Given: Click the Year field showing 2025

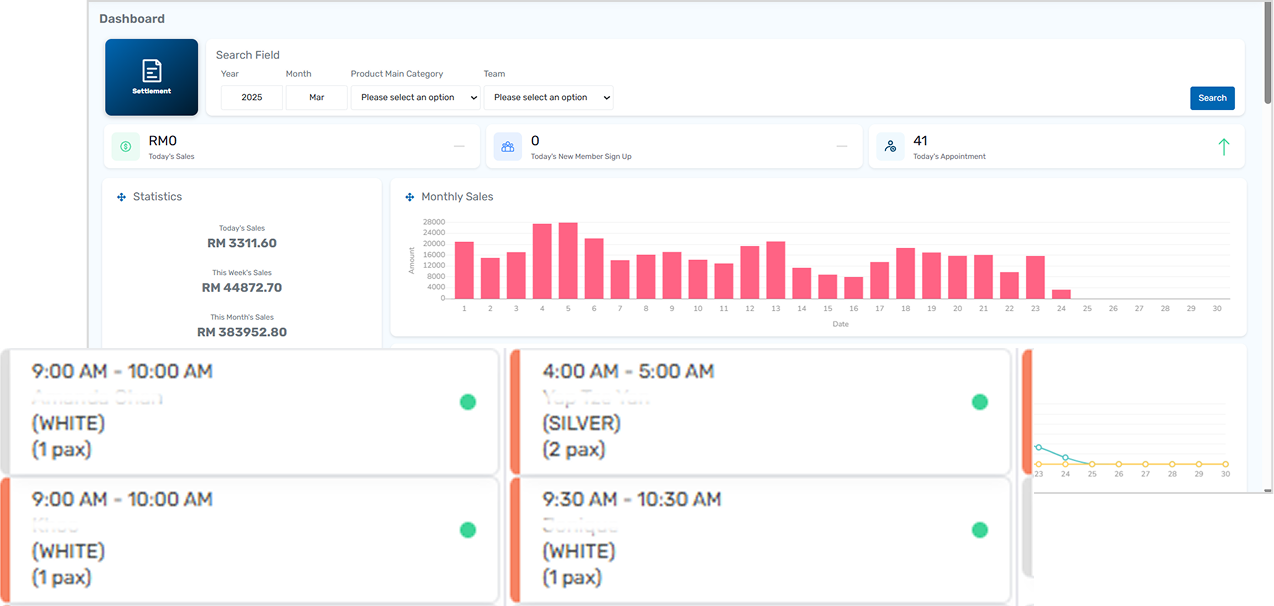Looking at the screenshot, I should [252, 97].
